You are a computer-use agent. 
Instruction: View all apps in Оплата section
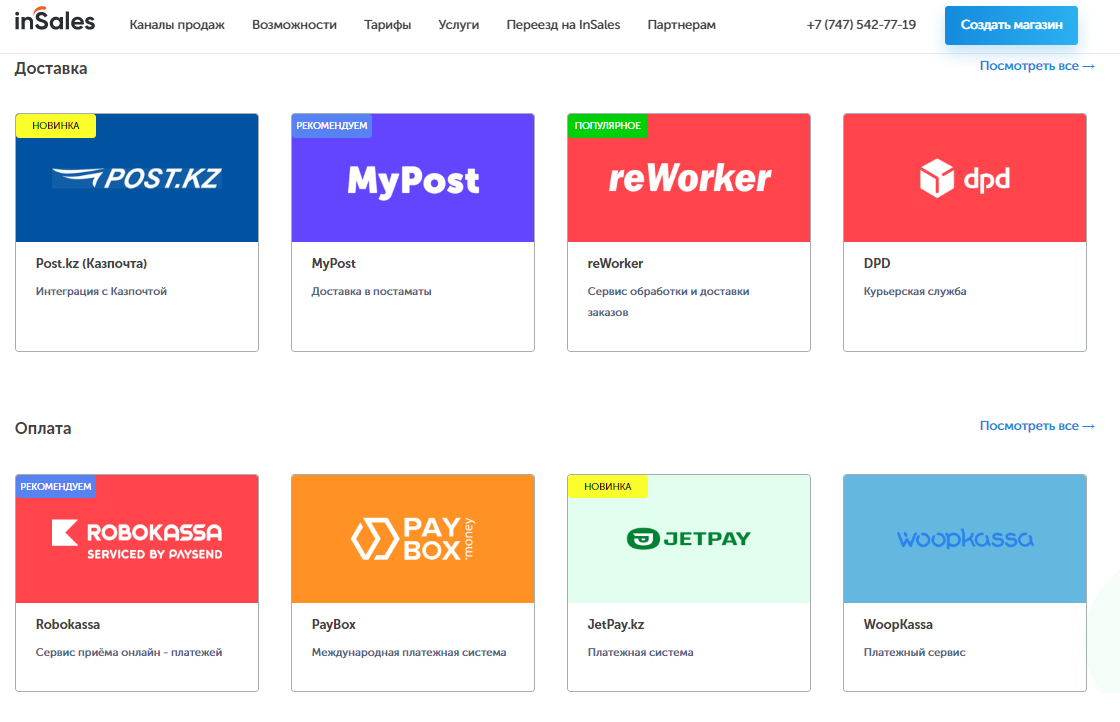(1037, 426)
